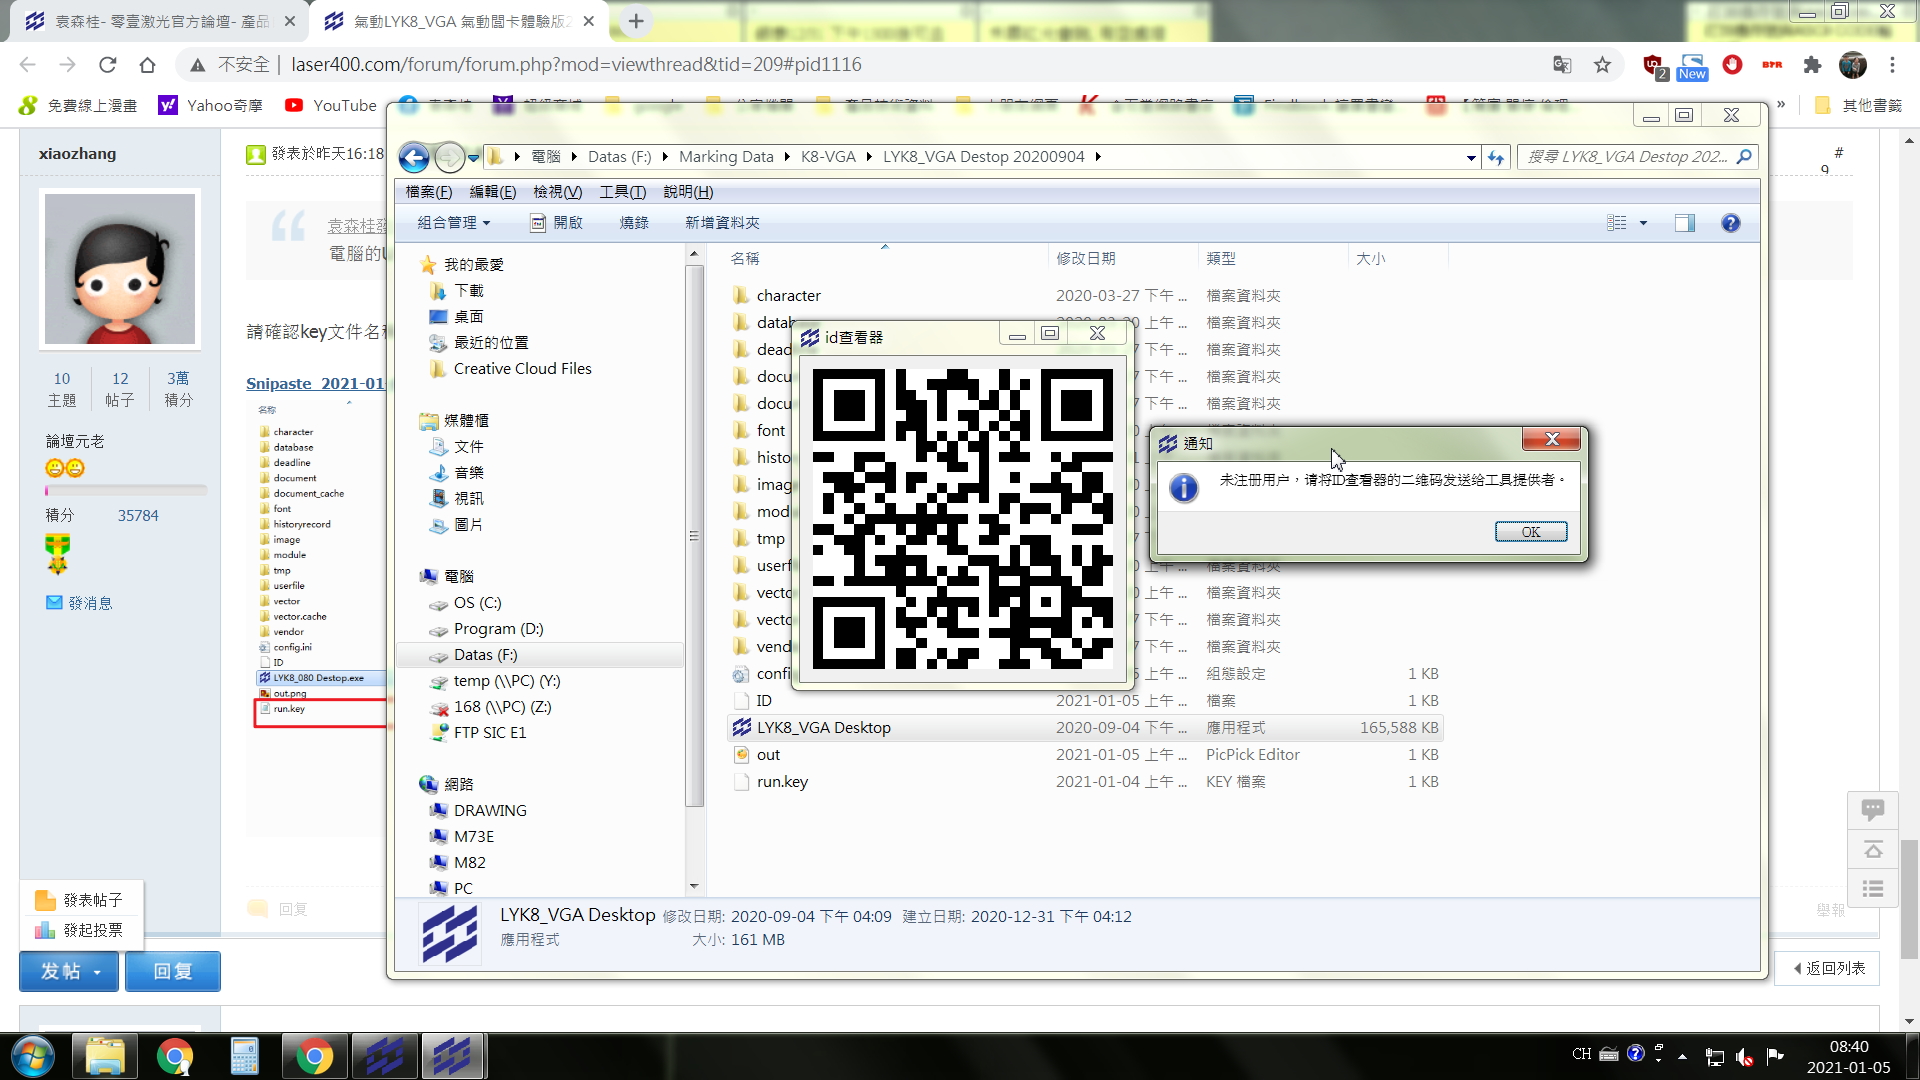Open Chrome three-dot menu

(1892, 65)
